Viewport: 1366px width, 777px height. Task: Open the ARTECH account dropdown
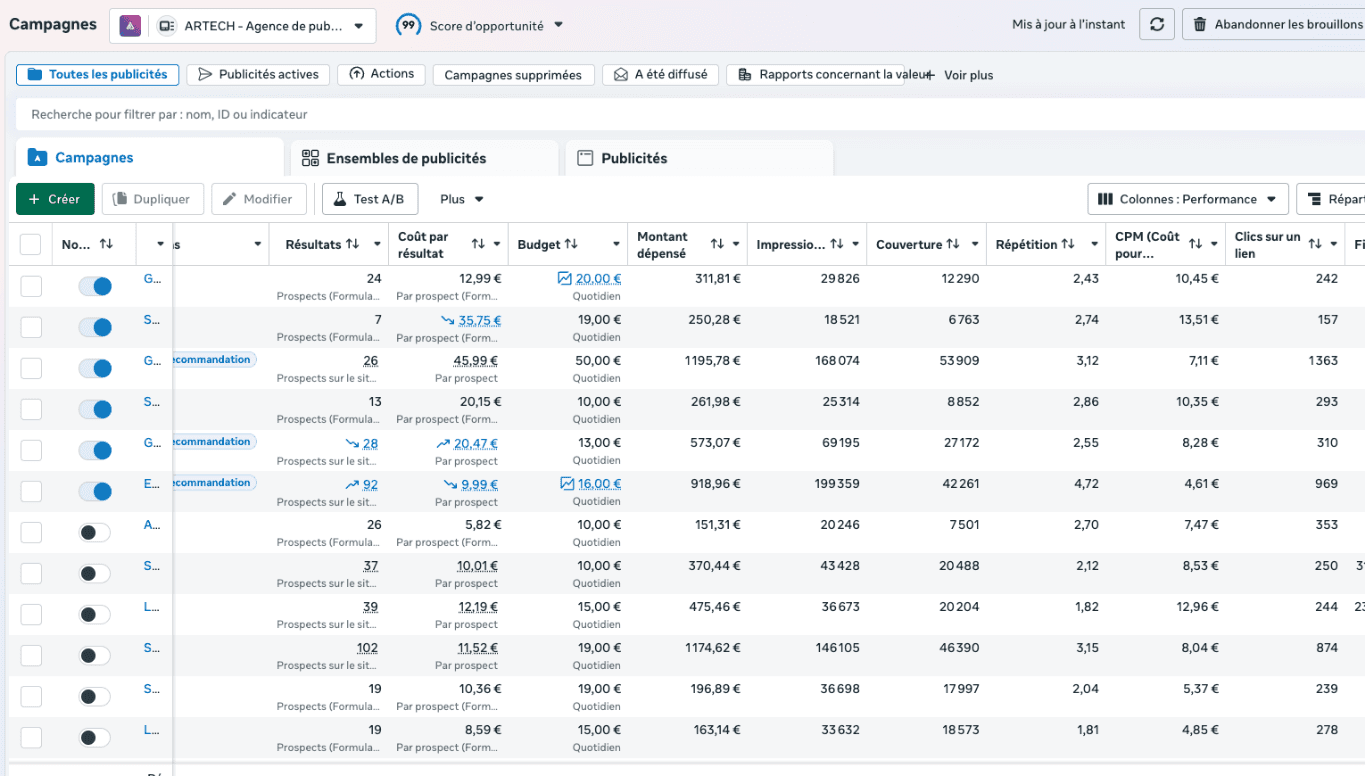[x=243, y=26]
